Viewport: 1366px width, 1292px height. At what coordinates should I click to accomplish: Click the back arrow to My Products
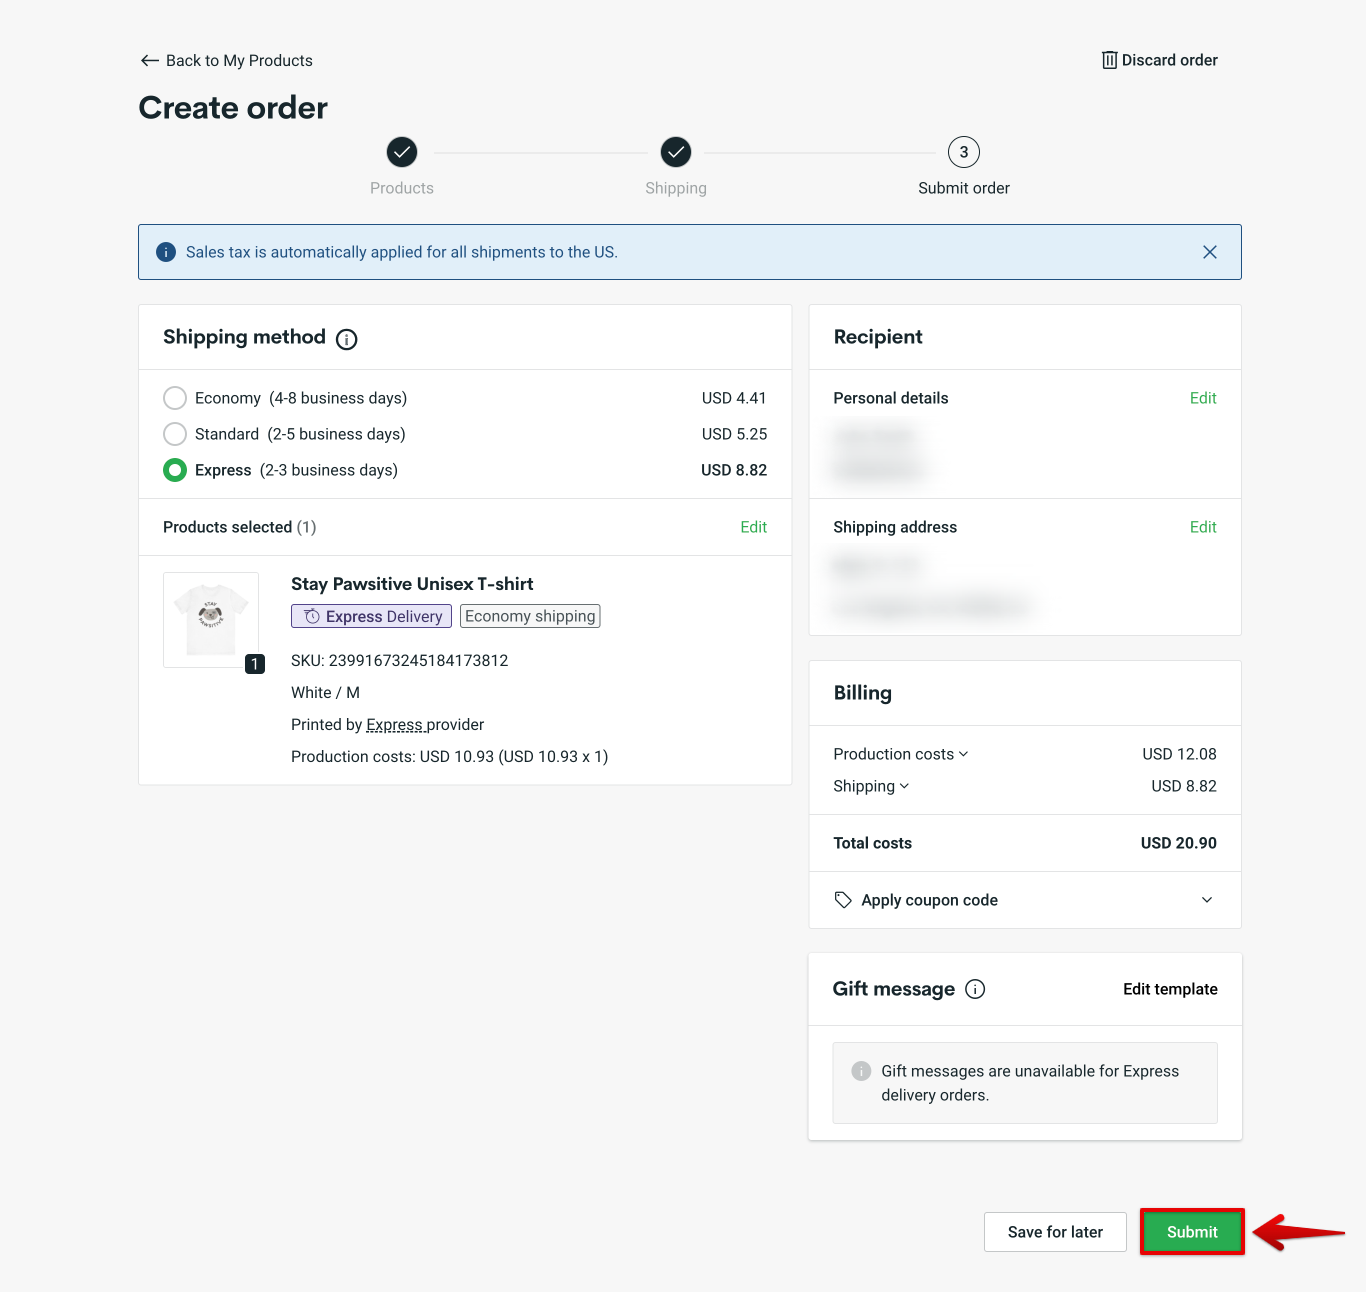[x=148, y=60]
